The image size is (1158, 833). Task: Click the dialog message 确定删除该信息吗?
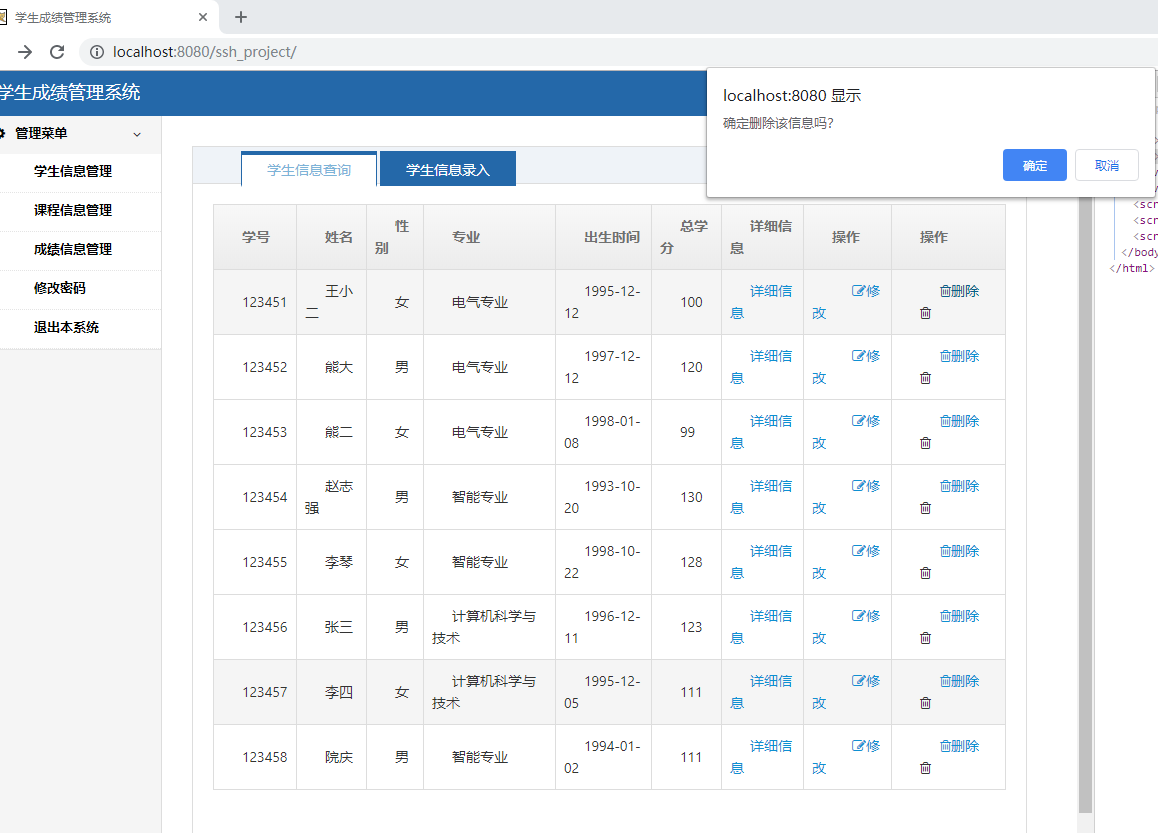pos(778,123)
